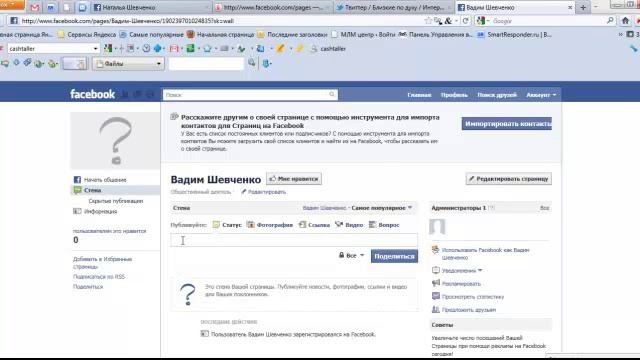Viewport: 640px width, 360px height.
Task: Open Последние заголовки bookmark
Action: pos(293,35)
